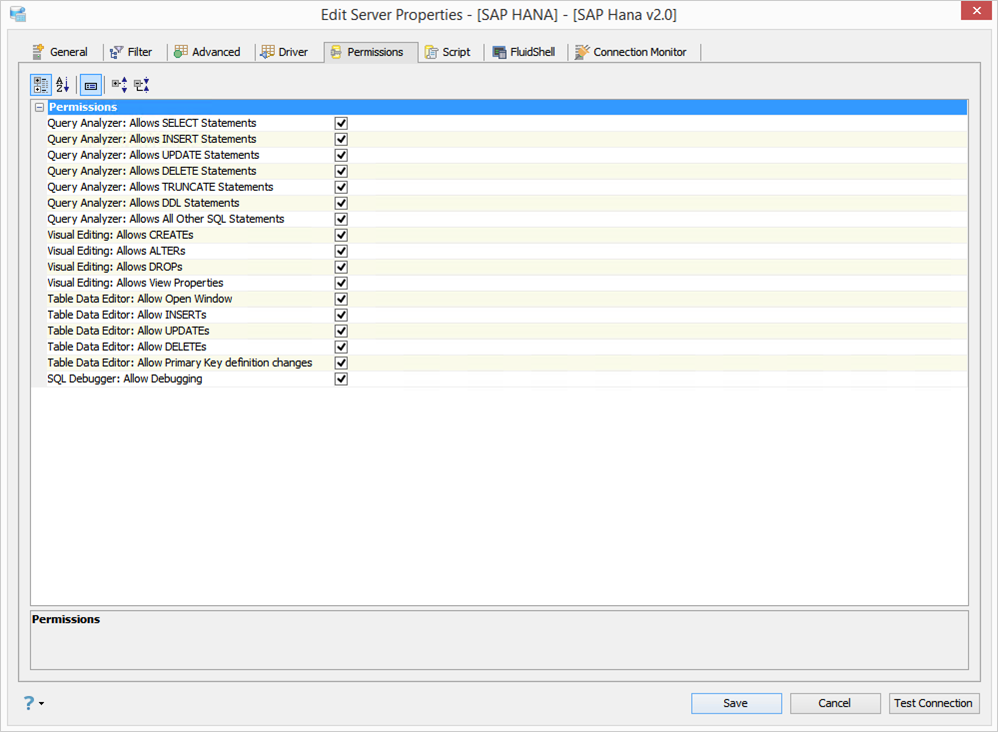
Task: Open the help dropdown arrow
Action: (x=41, y=703)
